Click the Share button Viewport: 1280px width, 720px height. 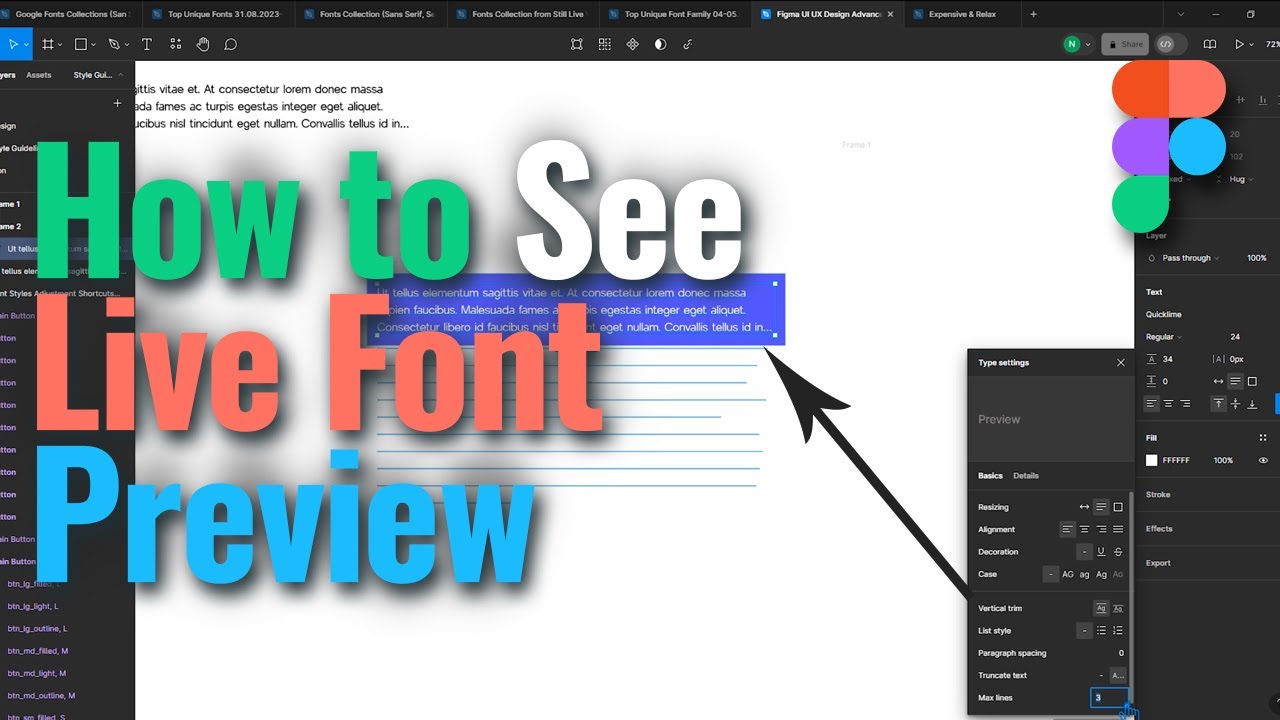point(1124,44)
